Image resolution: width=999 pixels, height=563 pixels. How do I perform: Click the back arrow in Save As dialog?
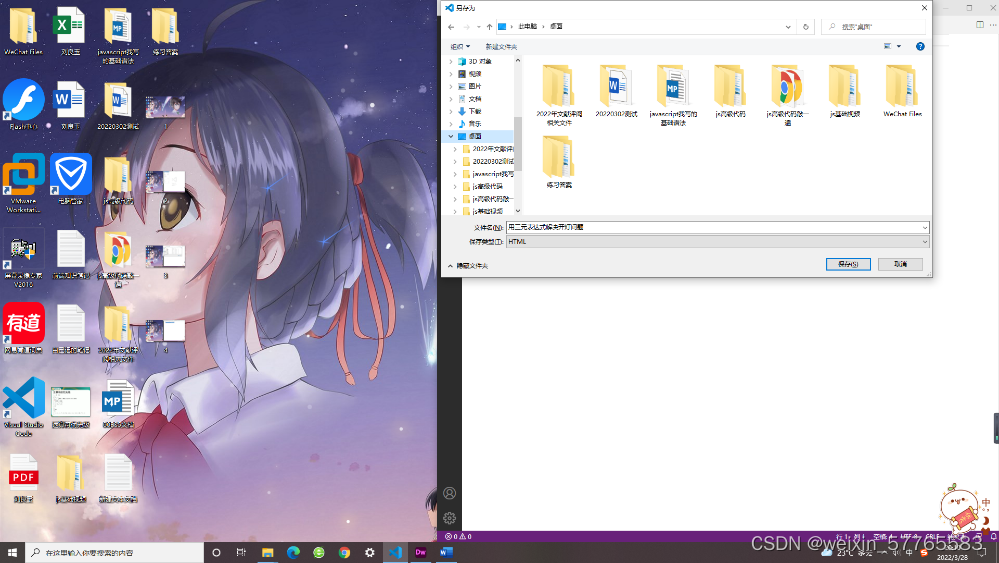click(451, 27)
